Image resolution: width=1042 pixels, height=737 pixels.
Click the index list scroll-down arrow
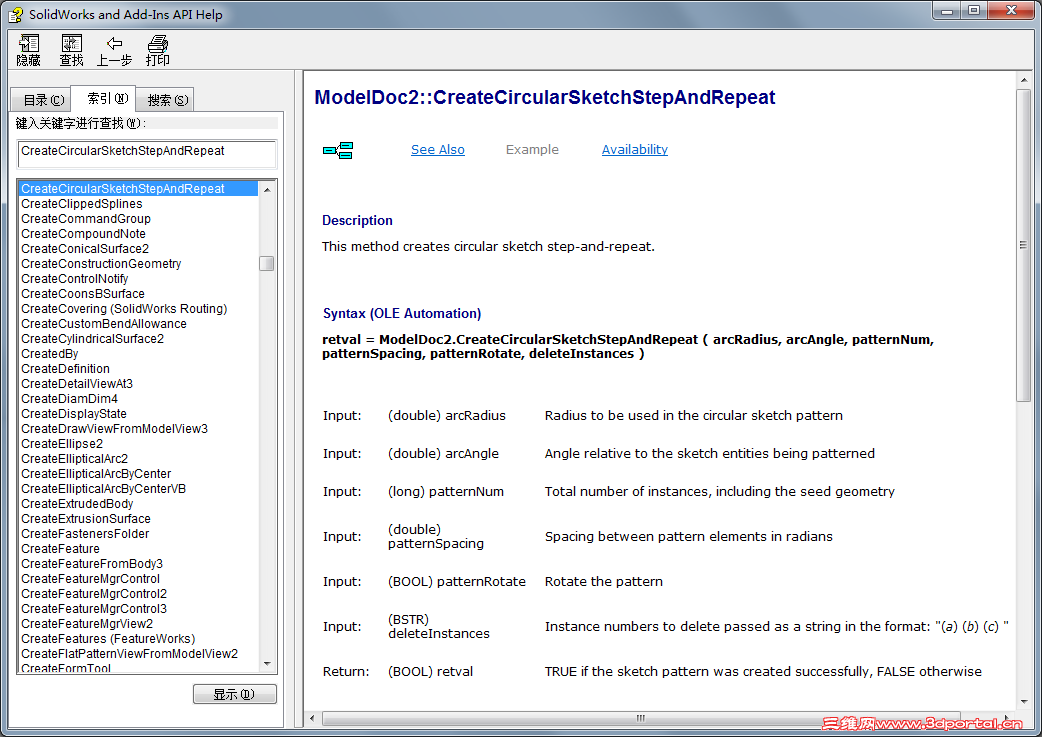pyautogui.click(x=267, y=663)
